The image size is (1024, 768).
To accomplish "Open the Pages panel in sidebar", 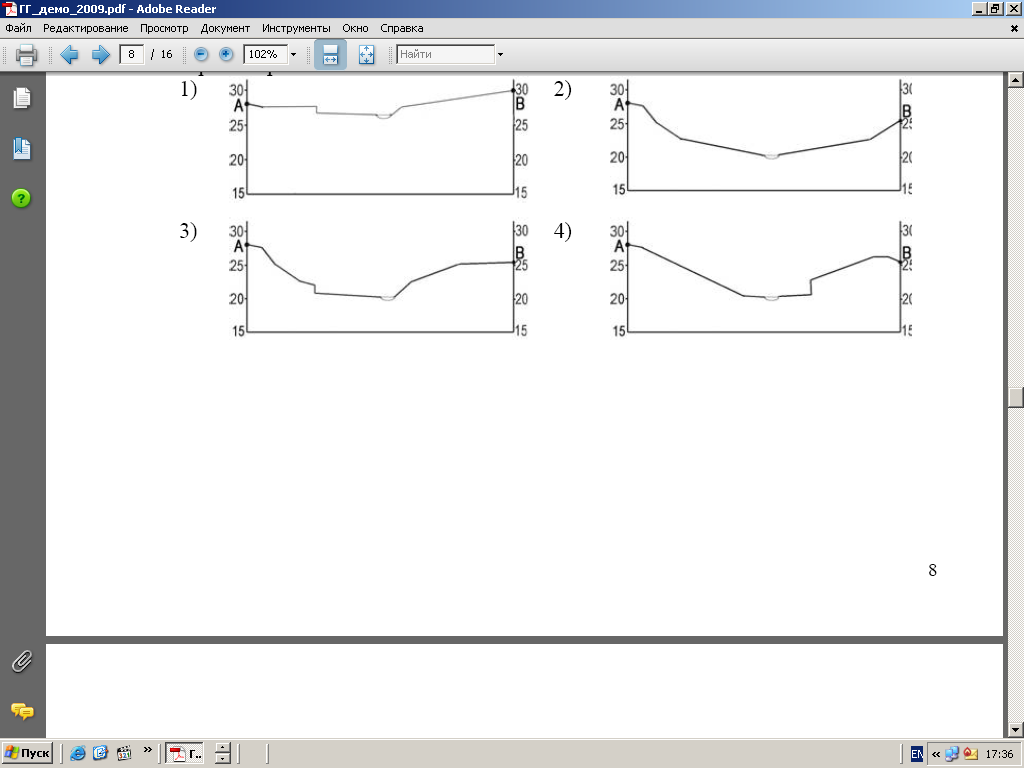I will (x=22, y=98).
